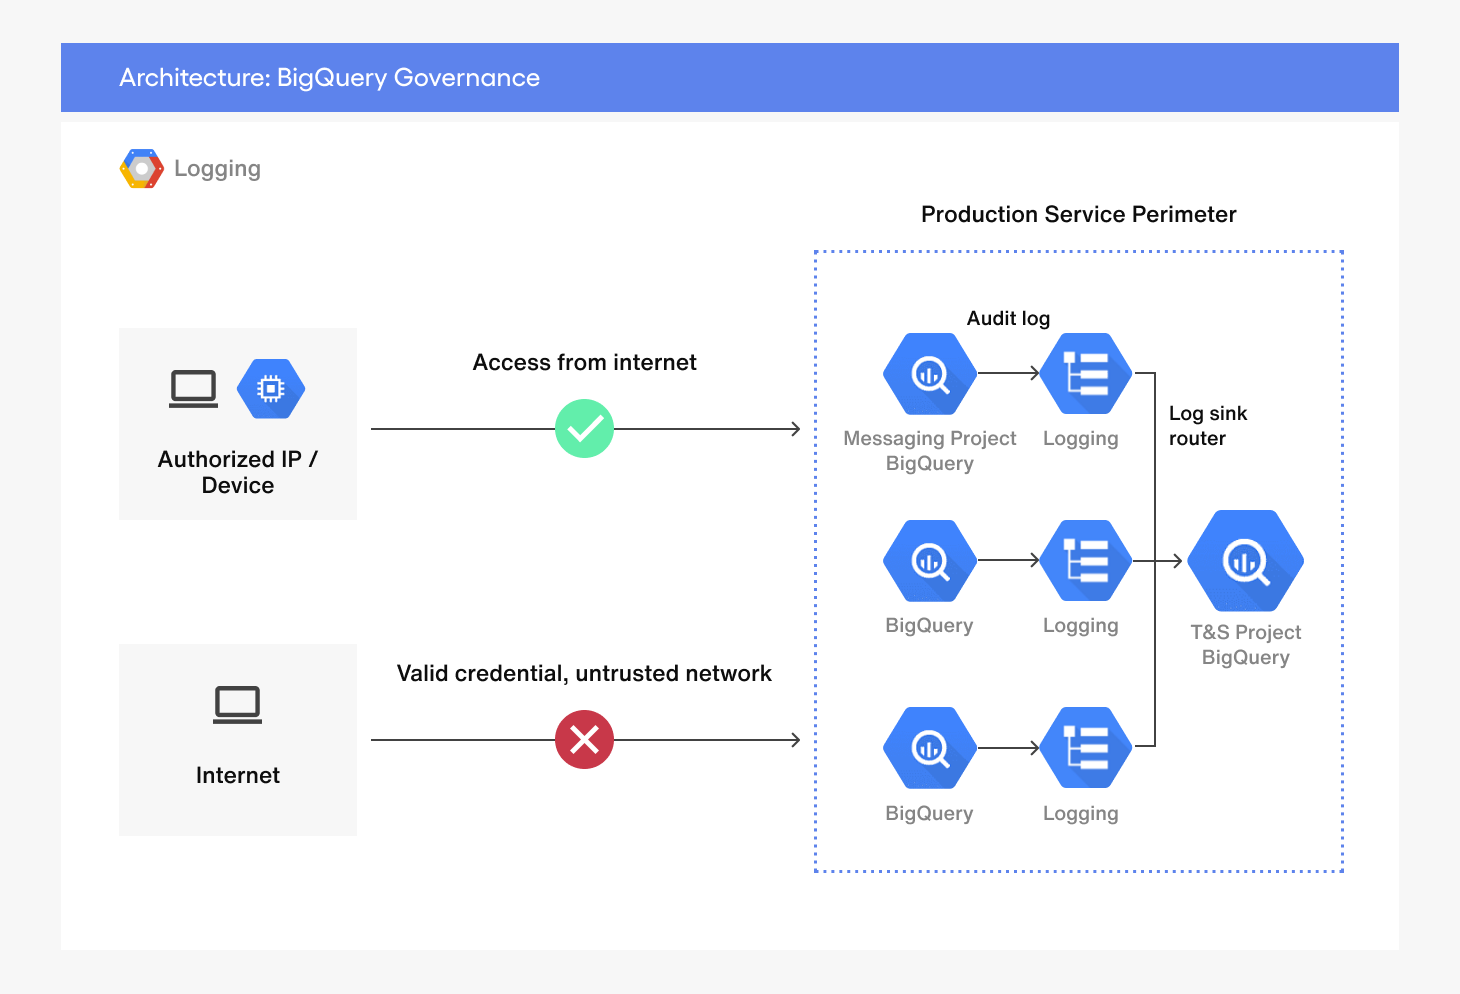Select the middle row BigQuery icon
Screen dimensions: 1460x994
tap(930, 561)
